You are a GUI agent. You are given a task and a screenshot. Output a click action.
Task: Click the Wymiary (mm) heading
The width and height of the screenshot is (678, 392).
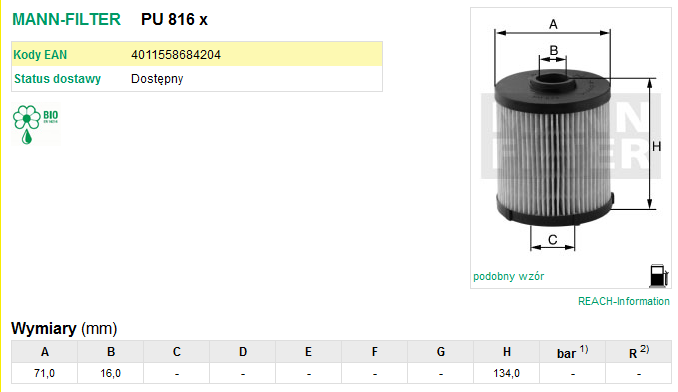pos(64,328)
